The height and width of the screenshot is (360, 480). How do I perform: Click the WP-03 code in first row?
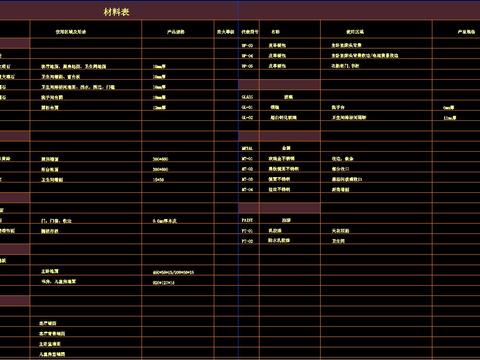click(247, 45)
